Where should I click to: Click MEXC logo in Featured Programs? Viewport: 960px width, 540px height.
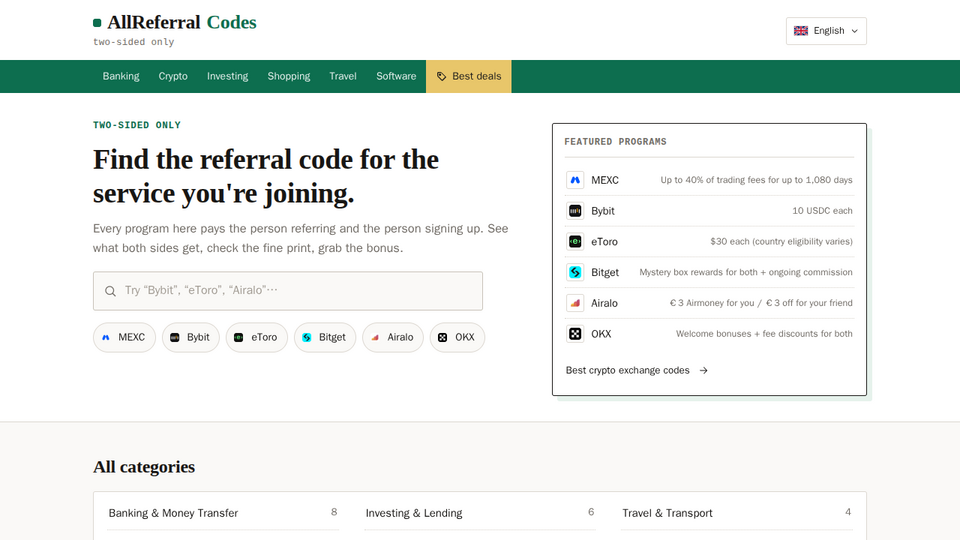pyautogui.click(x=575, y=180)
